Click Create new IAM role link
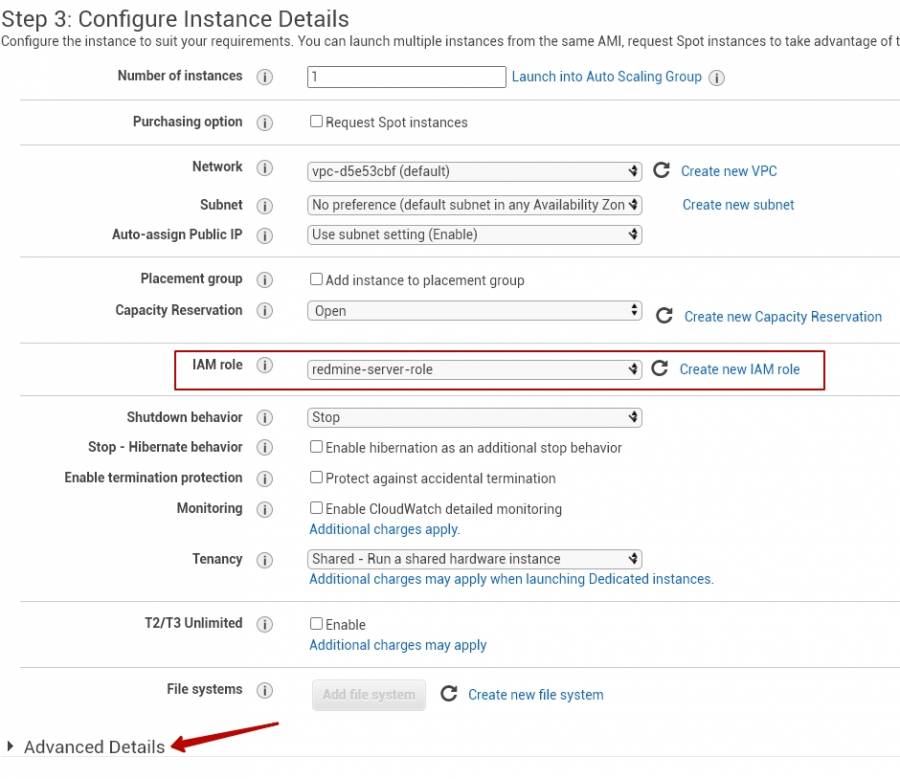Screen dimensions: 900x779 point(741,369)
